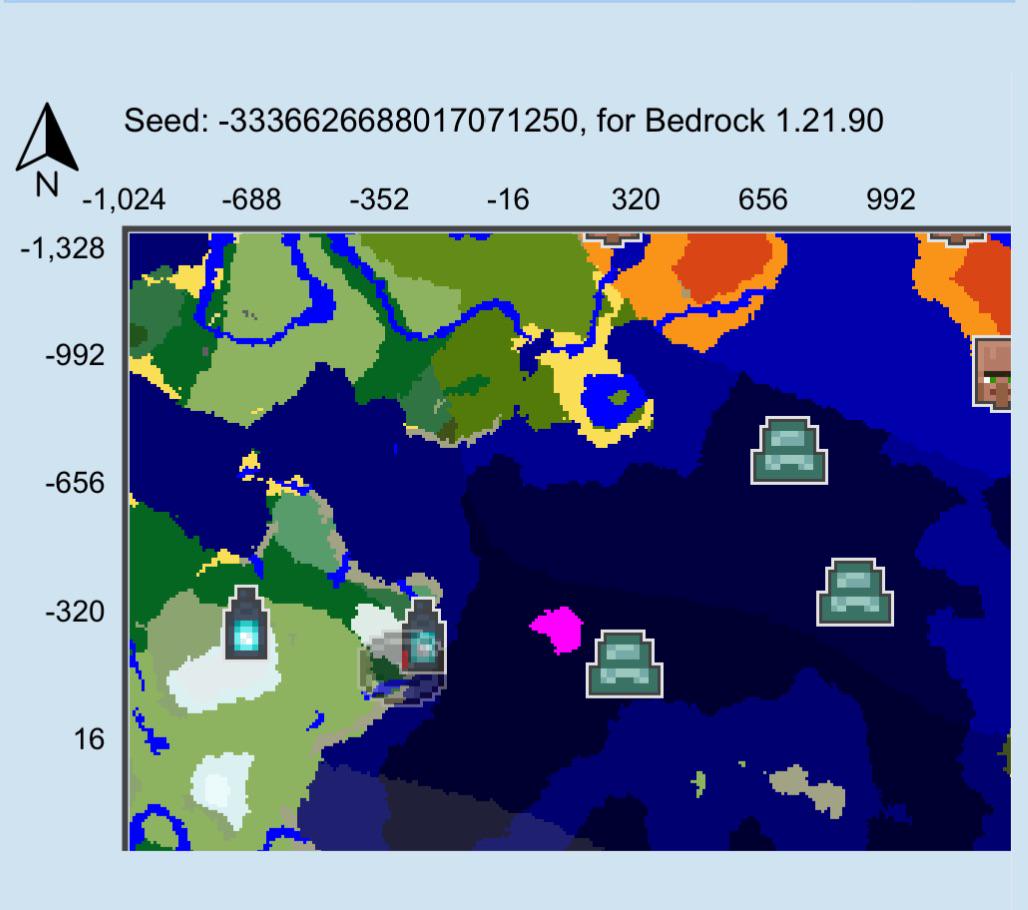Click the axis label "992"

point(890,199)
